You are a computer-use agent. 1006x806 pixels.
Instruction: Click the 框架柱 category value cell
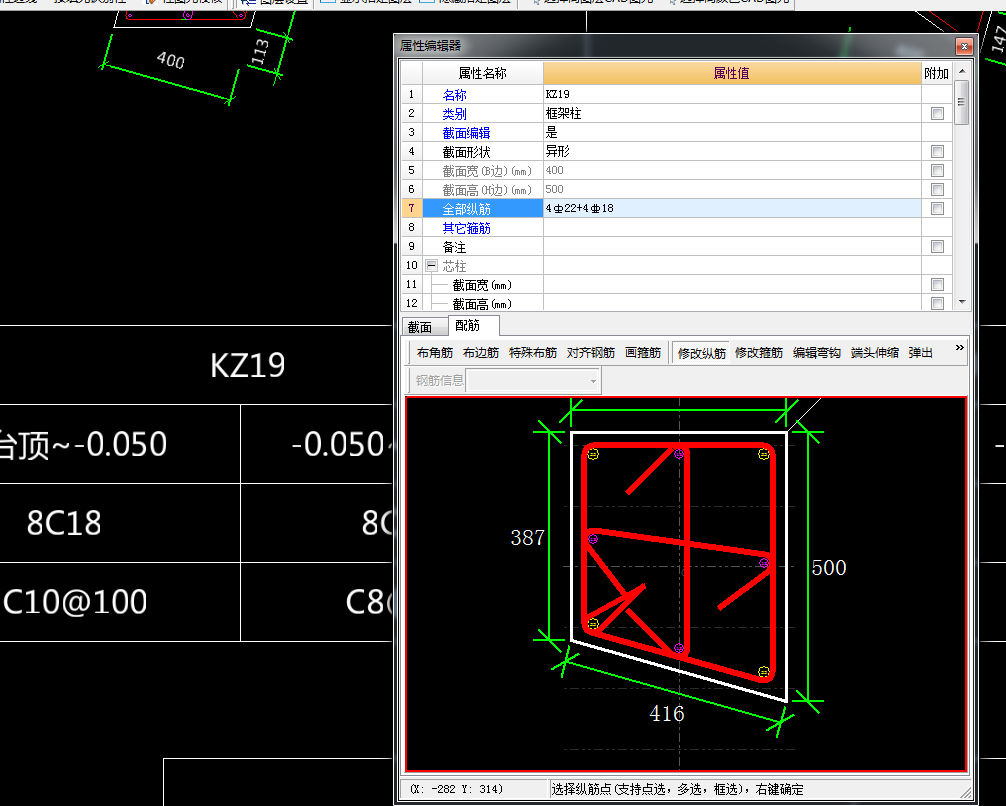[x=732, y=114]
